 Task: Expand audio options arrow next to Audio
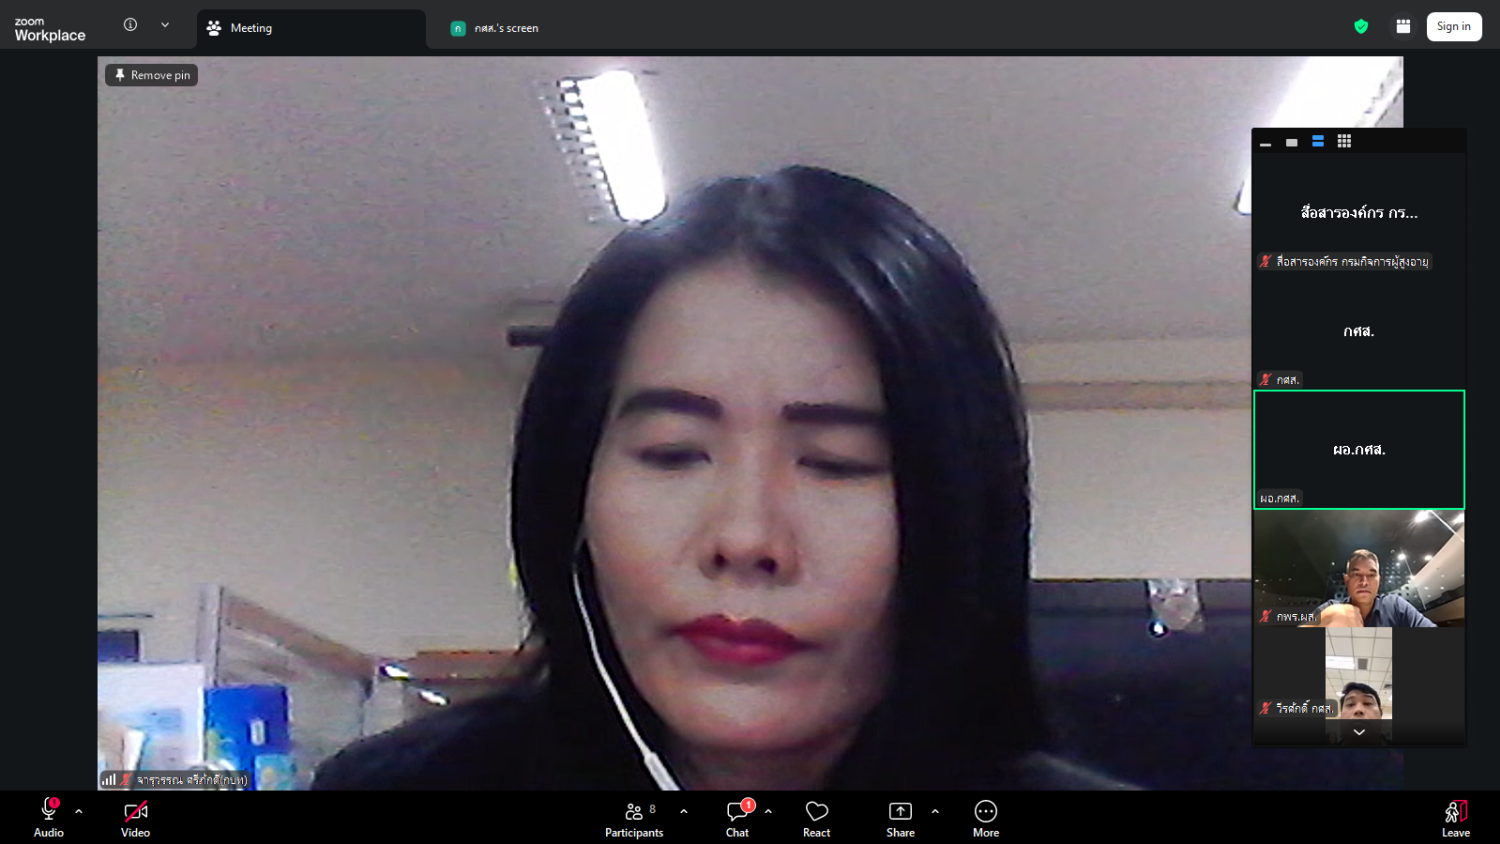coord(79,811)
